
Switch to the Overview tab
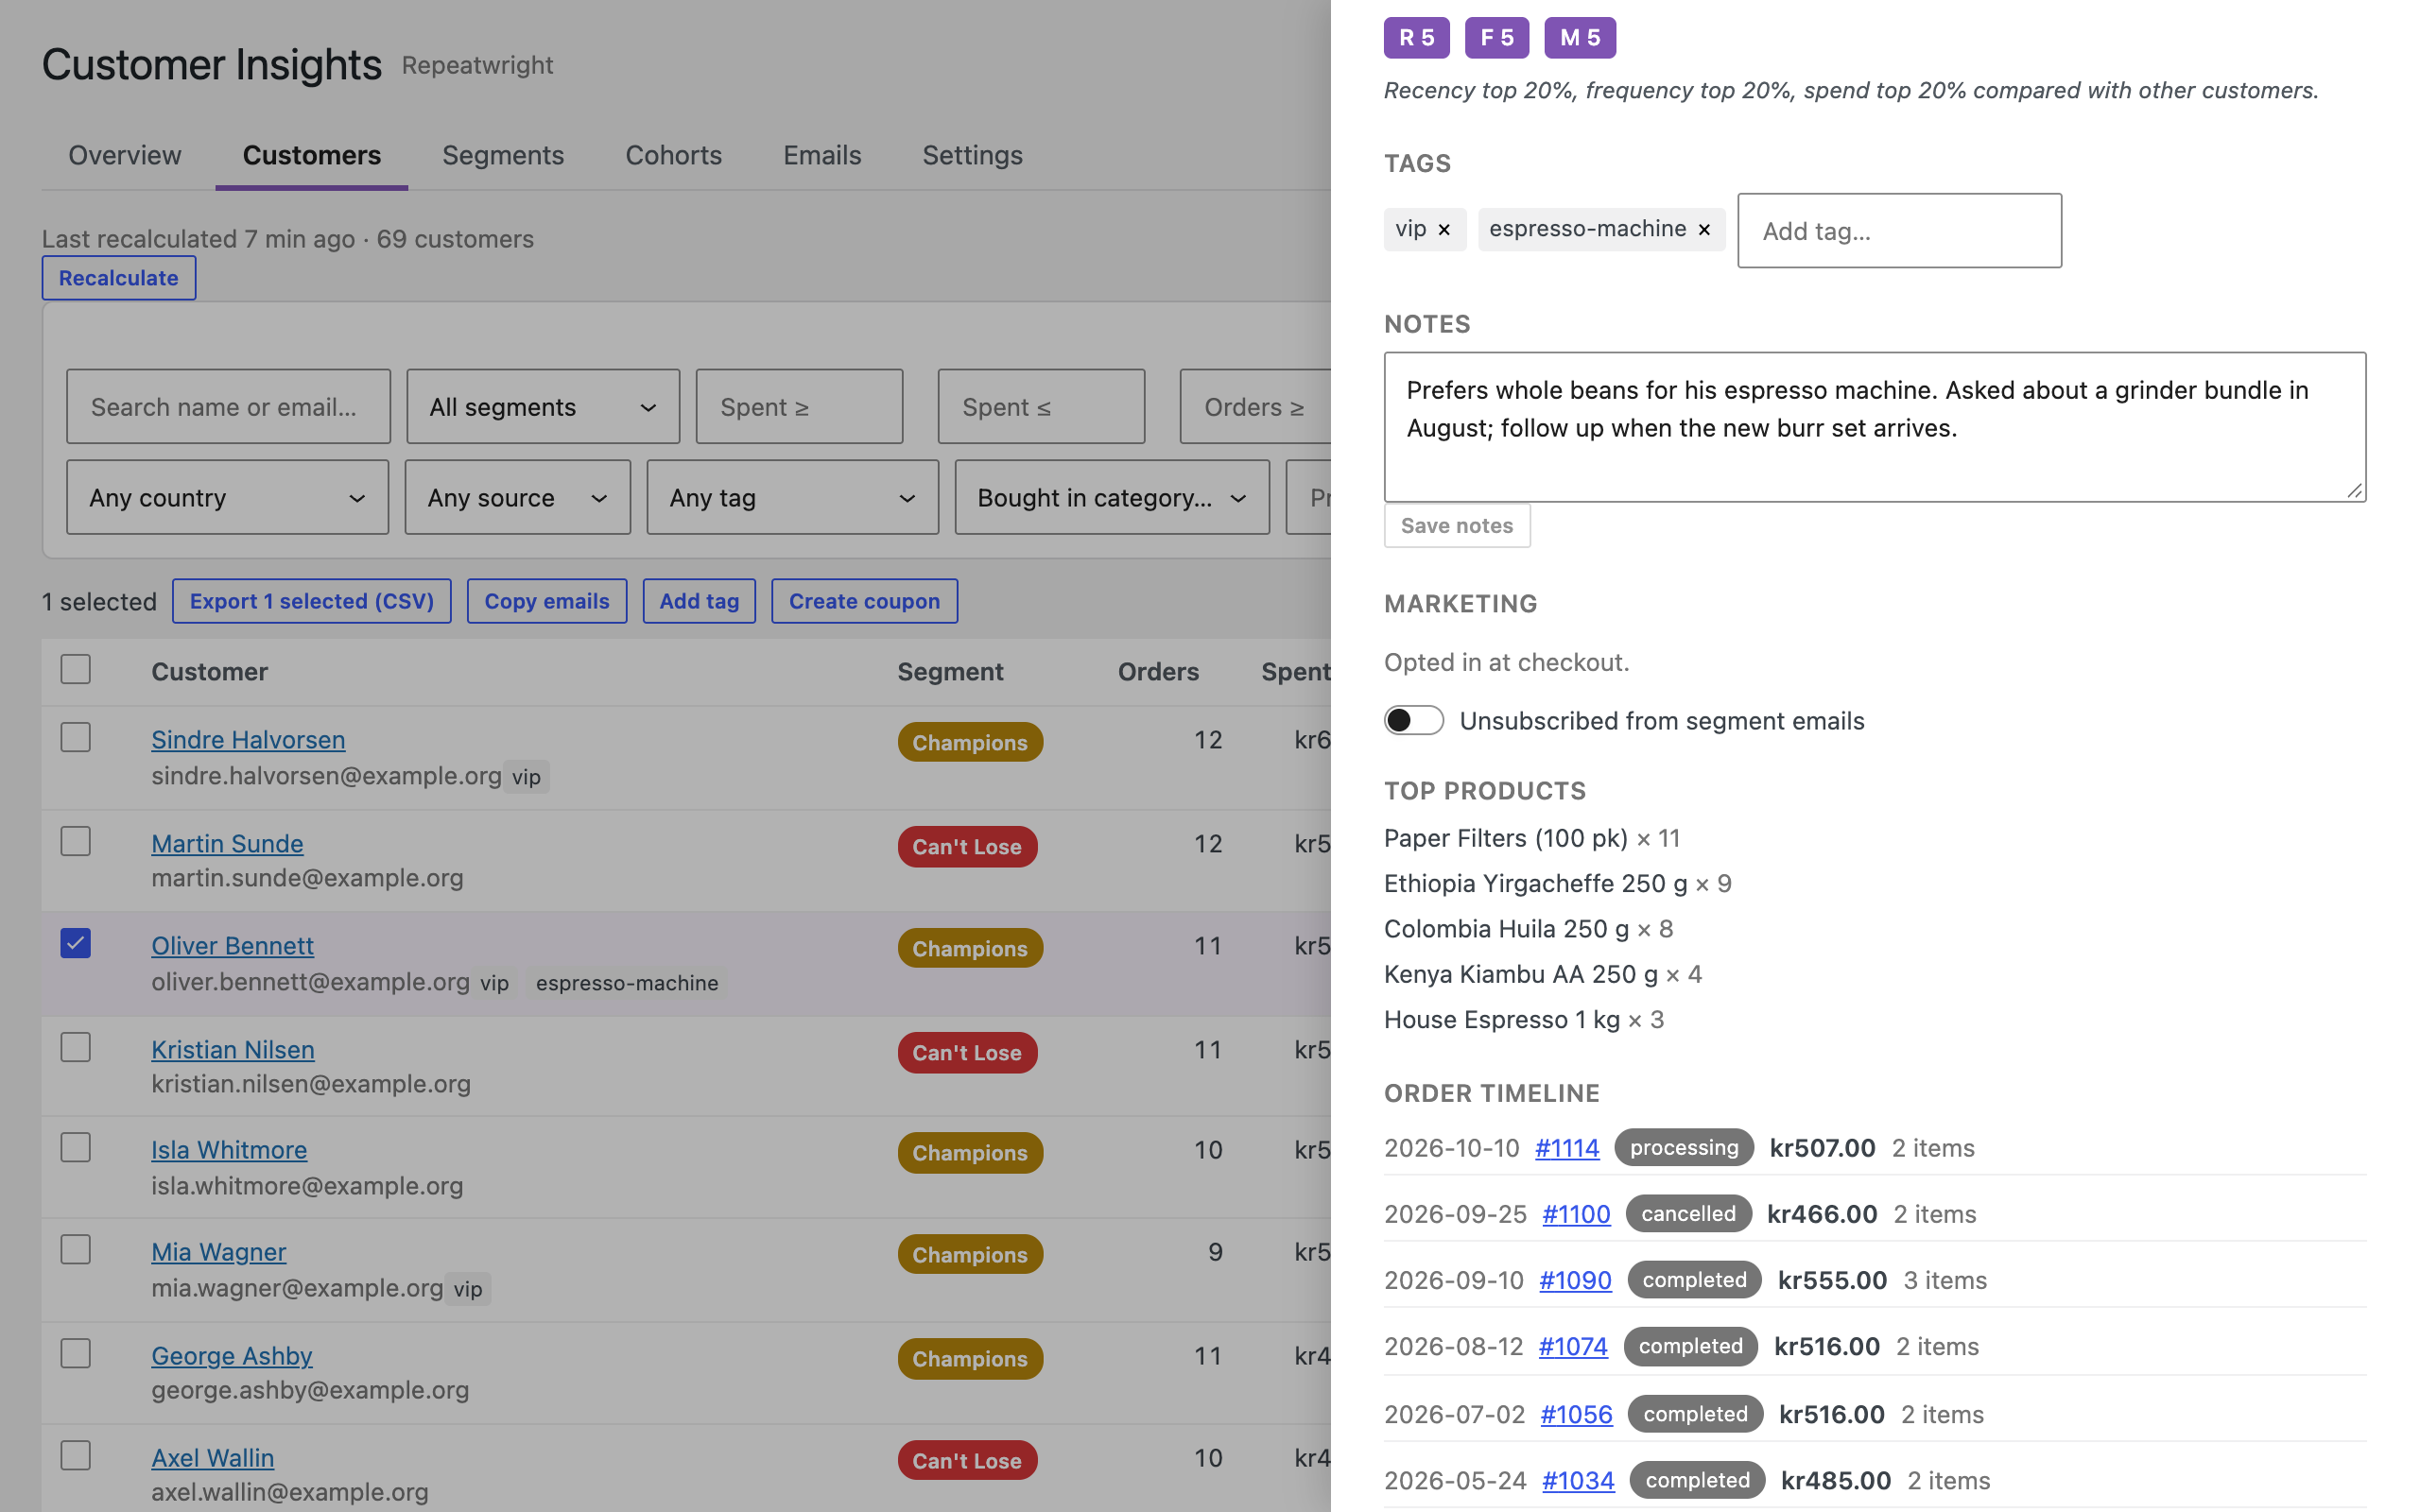click(125, 155)
